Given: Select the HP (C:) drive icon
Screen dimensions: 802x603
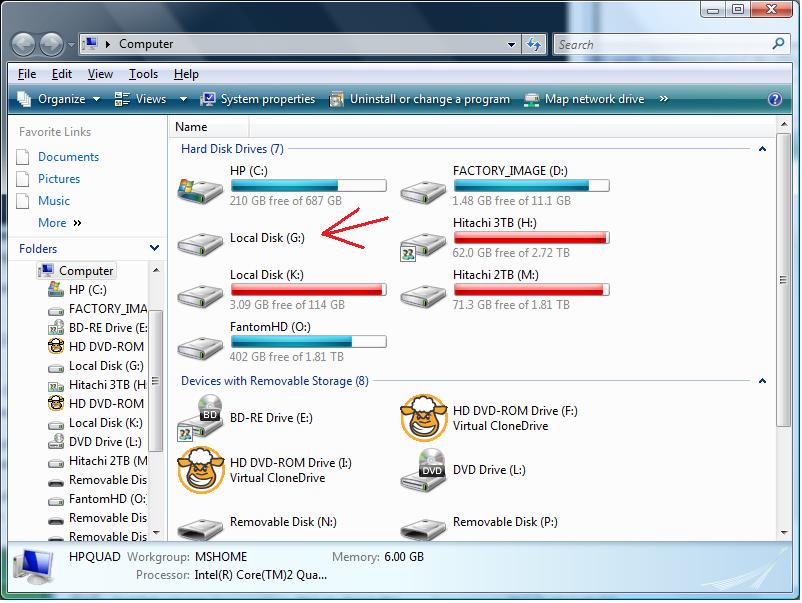Looking at the screenshot, I should (x=200, y=191).
